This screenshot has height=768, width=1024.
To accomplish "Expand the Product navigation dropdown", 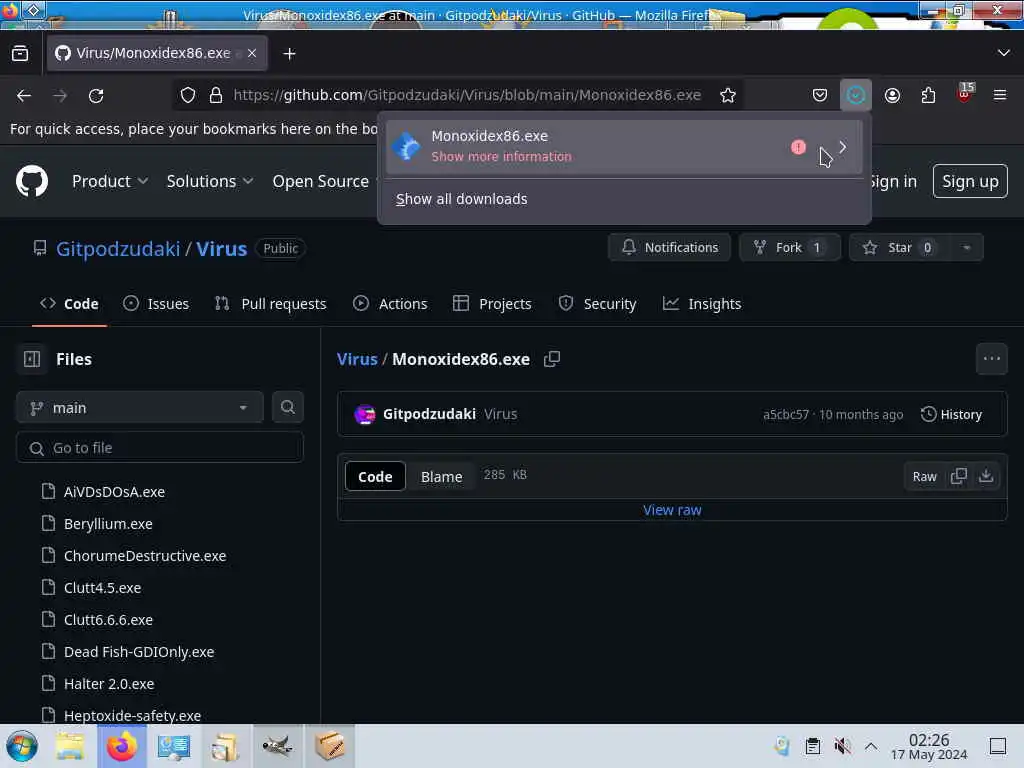I will pyautogui.click(x=110, y=181).
